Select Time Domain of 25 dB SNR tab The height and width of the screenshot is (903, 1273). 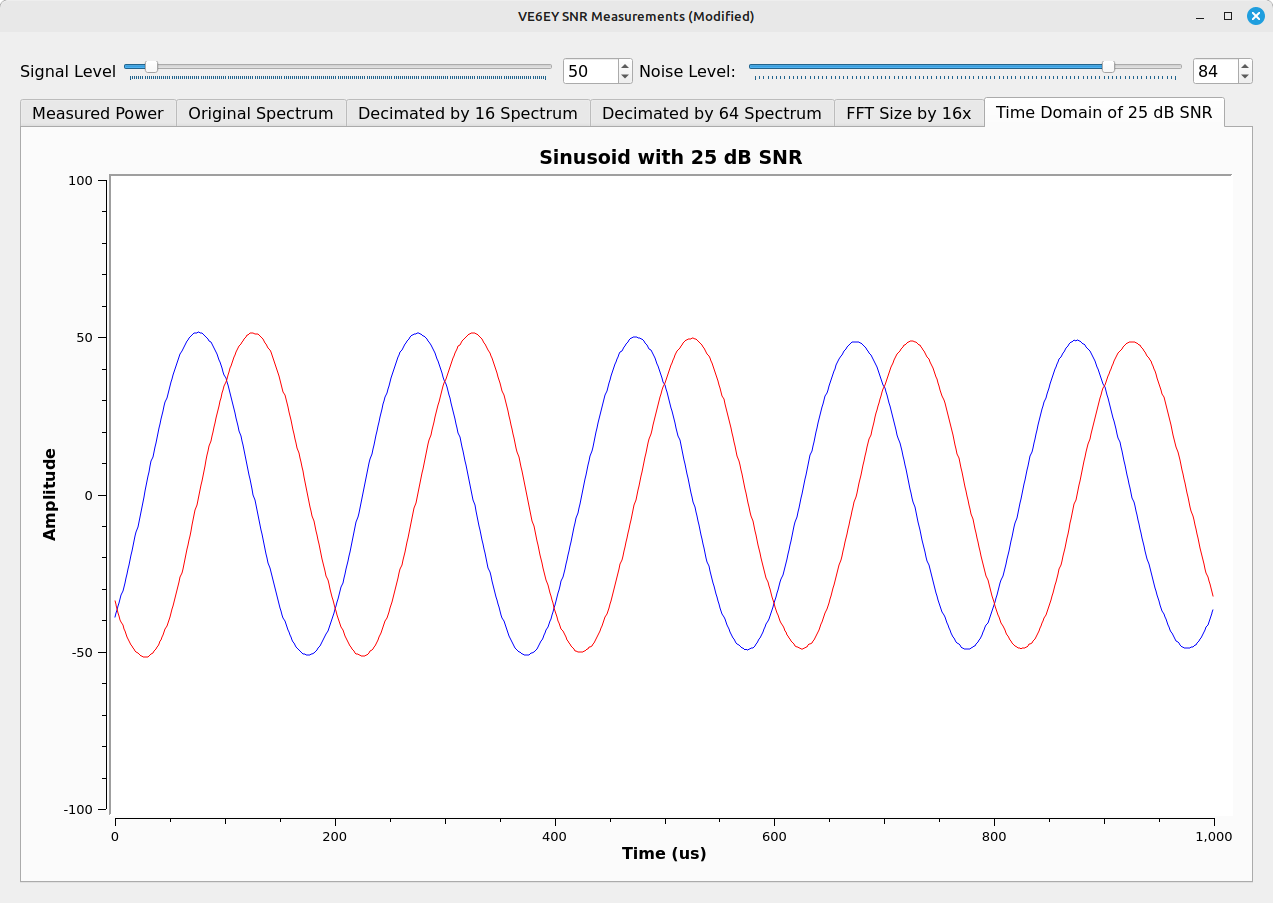(1103, 112)
